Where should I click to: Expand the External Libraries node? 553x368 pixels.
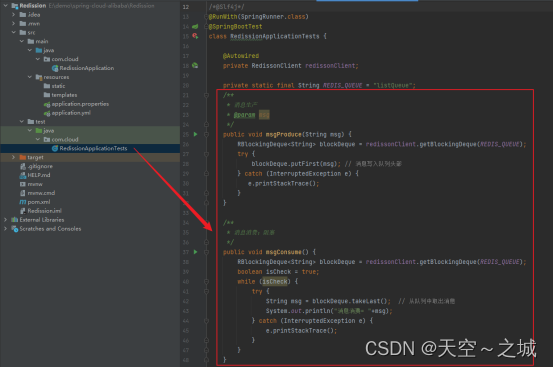point(6,220)
